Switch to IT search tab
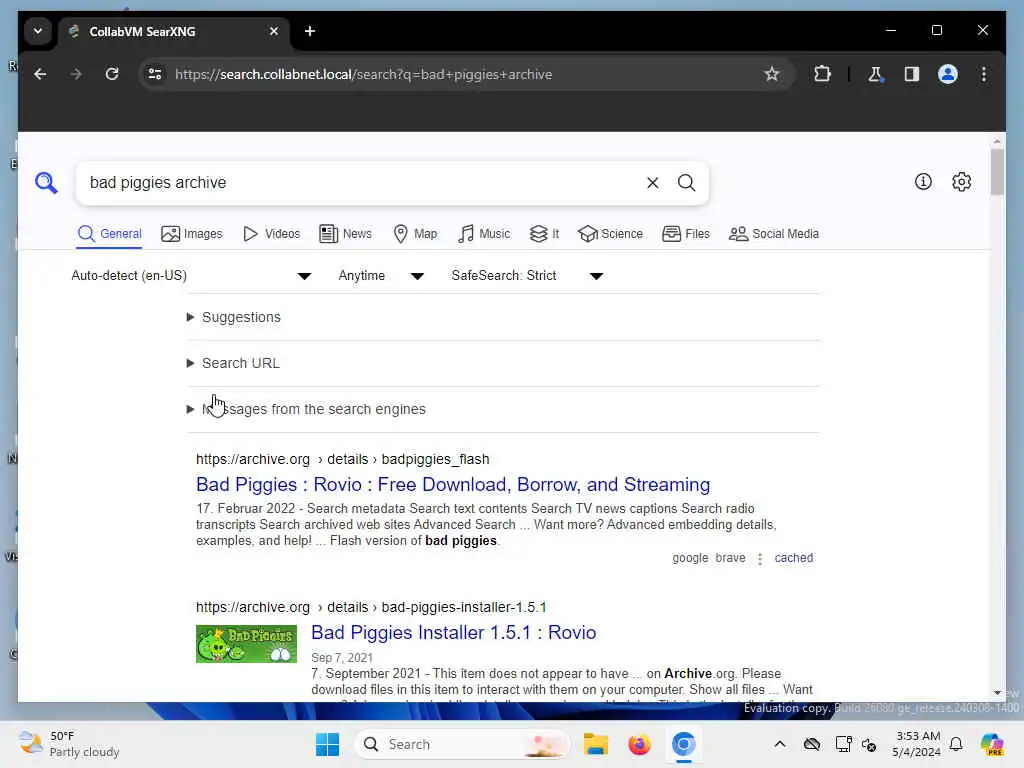 [544, 234]
